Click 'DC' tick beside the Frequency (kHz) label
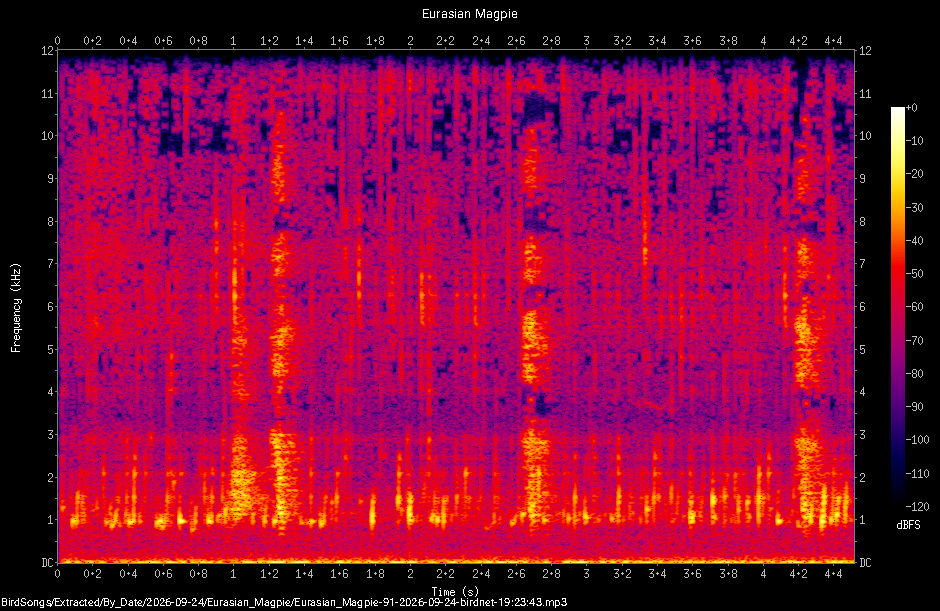The image size is (940, 611). pos(47,562)
